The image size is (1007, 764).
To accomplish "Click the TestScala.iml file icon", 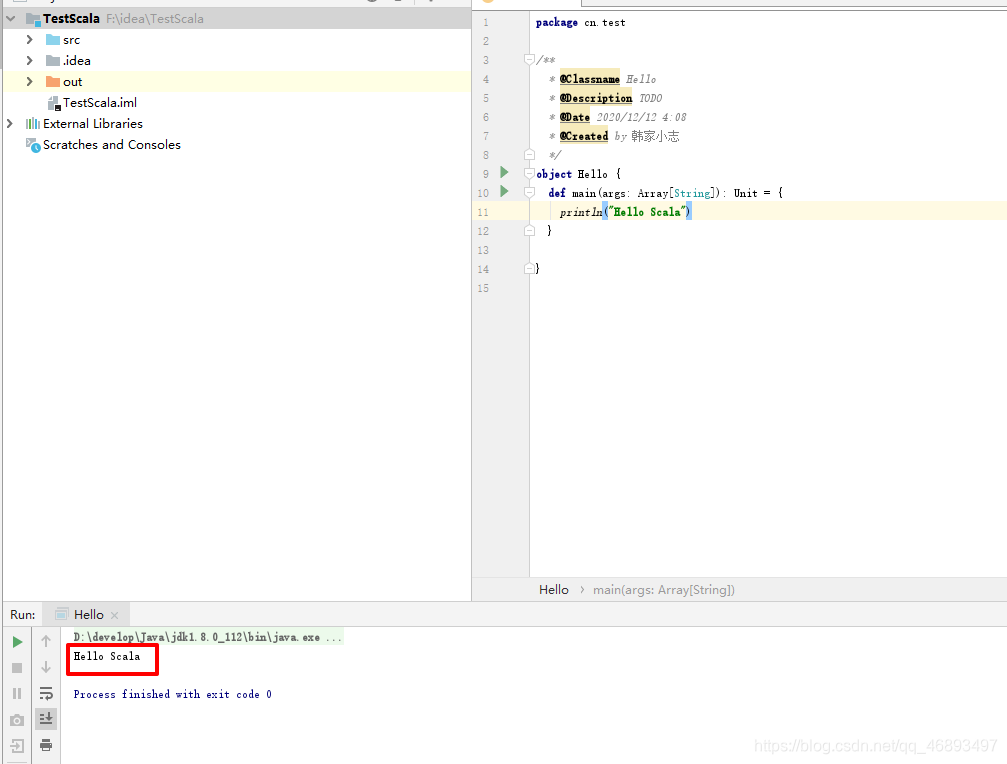I will pyautogui.click(x=54, y=103).
